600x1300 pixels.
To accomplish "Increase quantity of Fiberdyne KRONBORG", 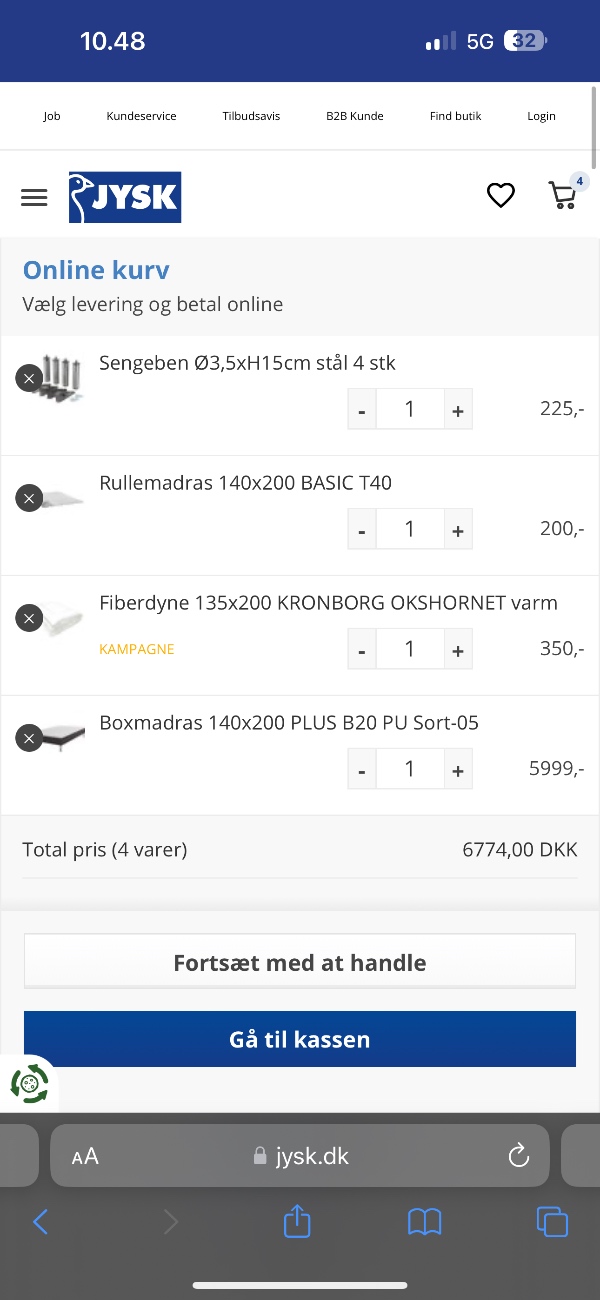I will [x=458, y=650].
